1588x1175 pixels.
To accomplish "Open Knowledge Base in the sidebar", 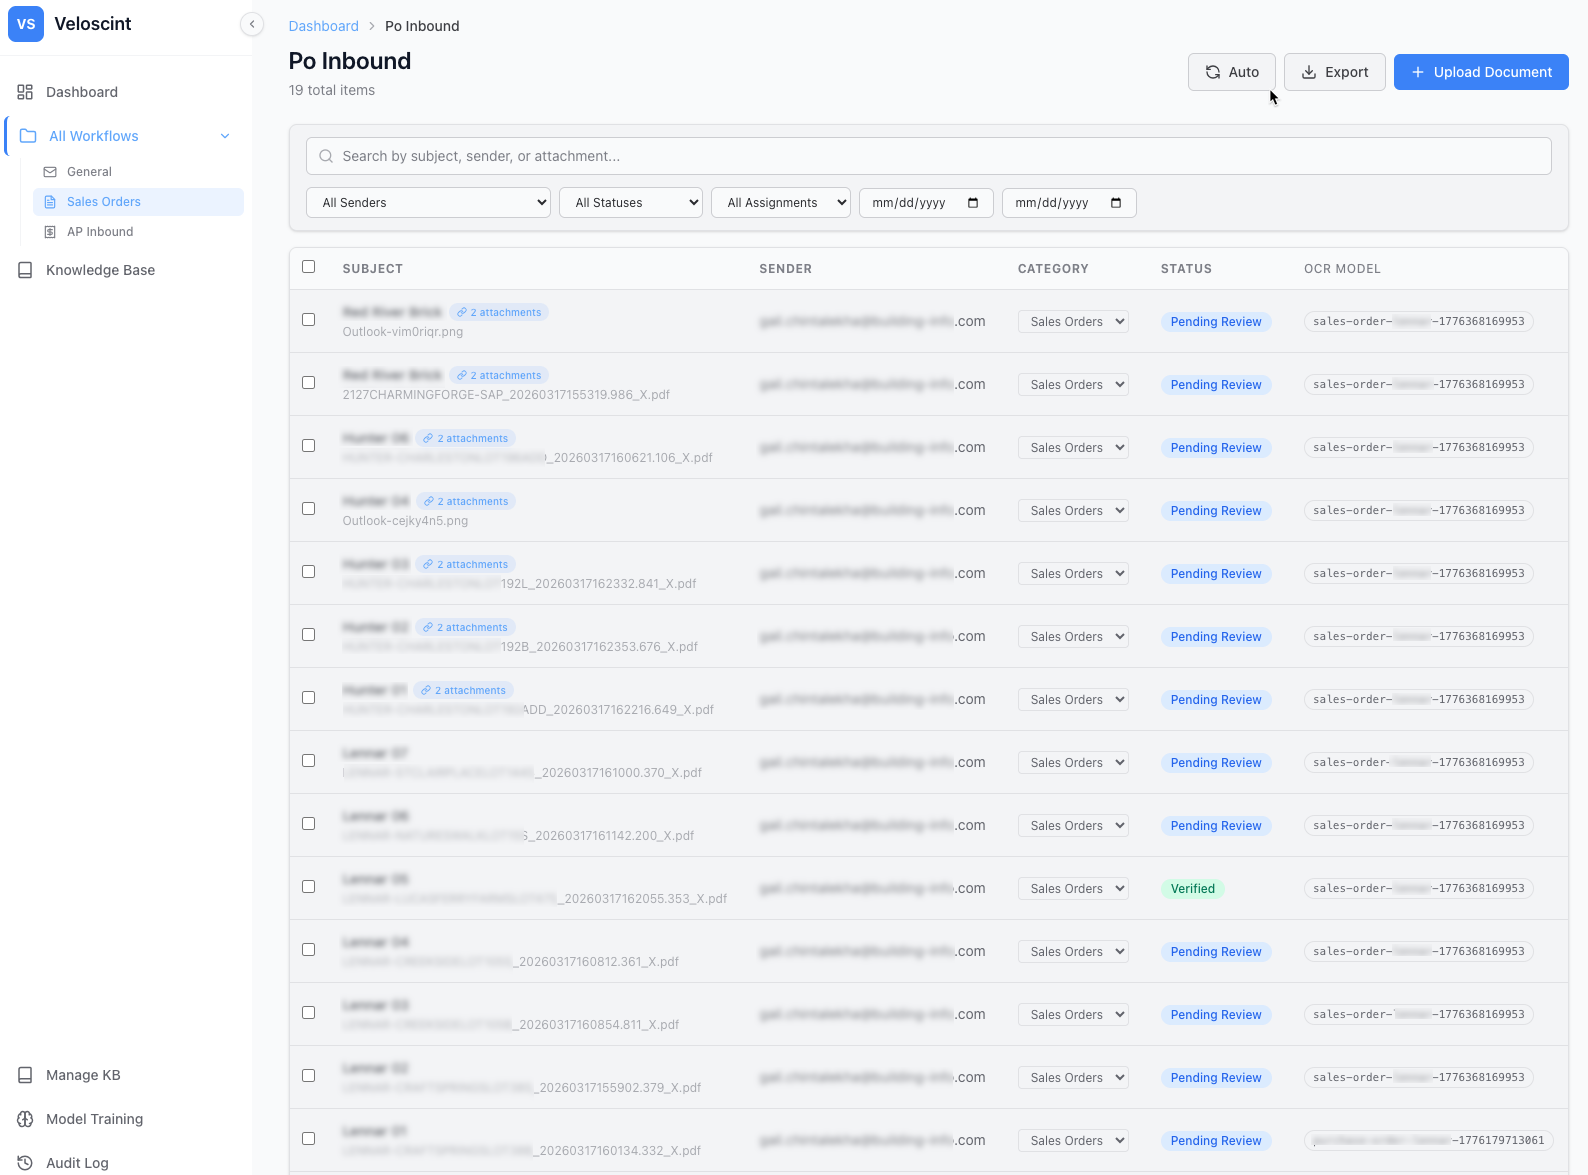I will click(100, 270).
